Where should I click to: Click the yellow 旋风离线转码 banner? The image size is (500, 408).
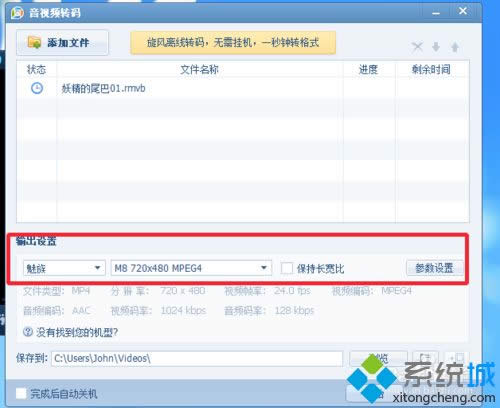(x=233, y=43)
